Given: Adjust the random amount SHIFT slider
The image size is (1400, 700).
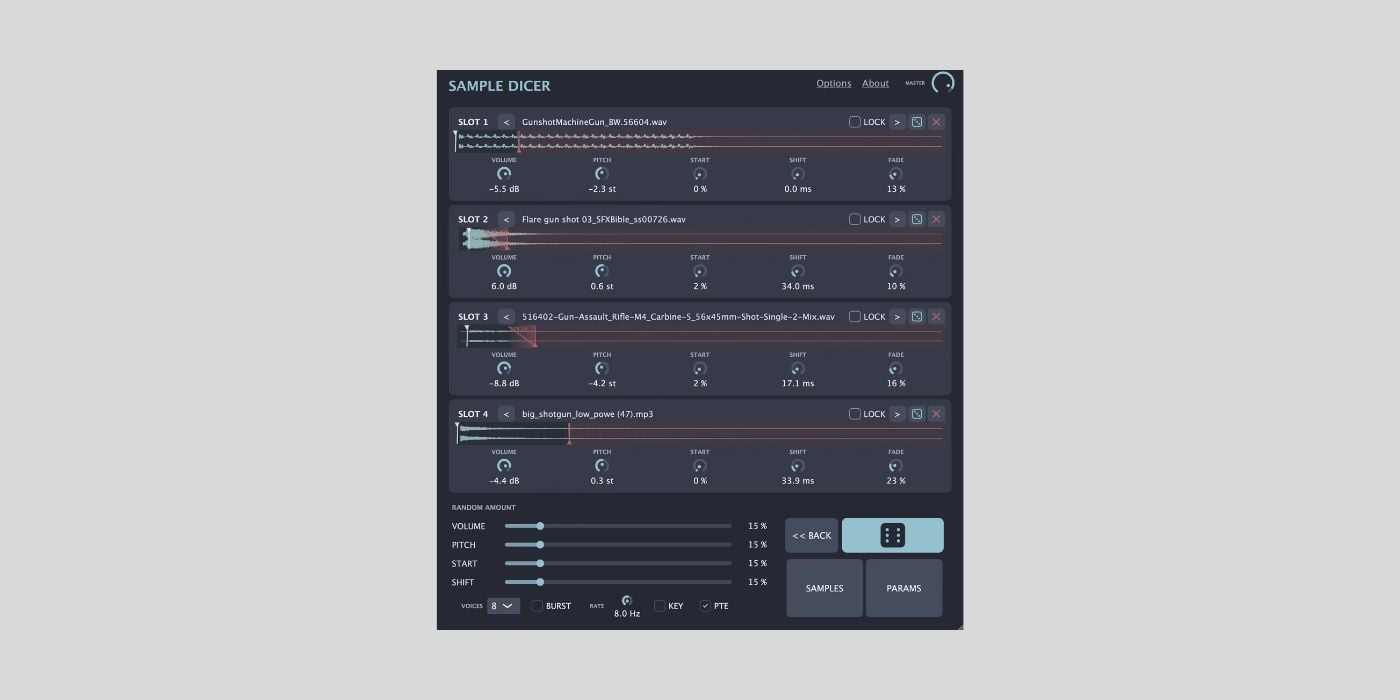Looking at the screenshot, I should (618, 582).
